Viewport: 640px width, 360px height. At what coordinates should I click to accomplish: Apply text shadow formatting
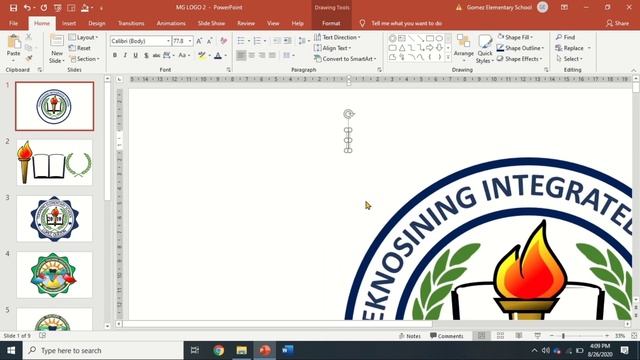pyautogui.click(x=146, y=55)
